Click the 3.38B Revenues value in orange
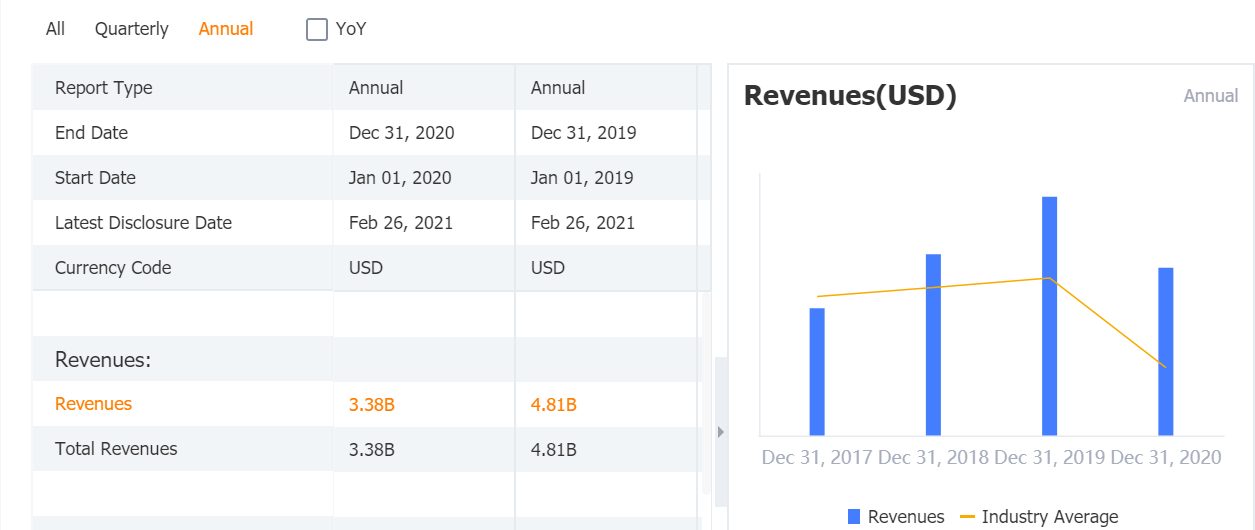Image resolution: width=1255 pixels, height=530 pixels. 372,405
